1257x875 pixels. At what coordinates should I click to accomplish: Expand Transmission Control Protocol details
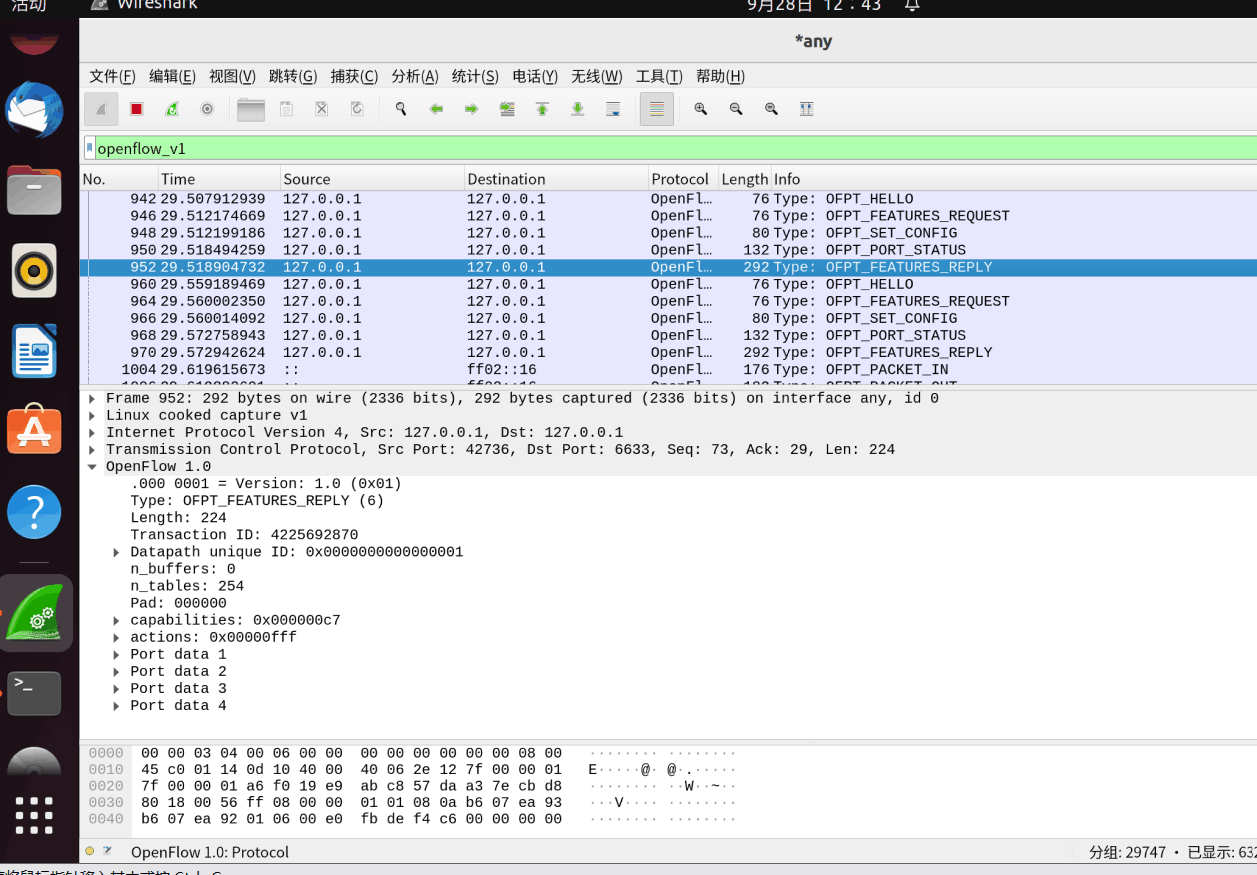[x=92, y=449]
